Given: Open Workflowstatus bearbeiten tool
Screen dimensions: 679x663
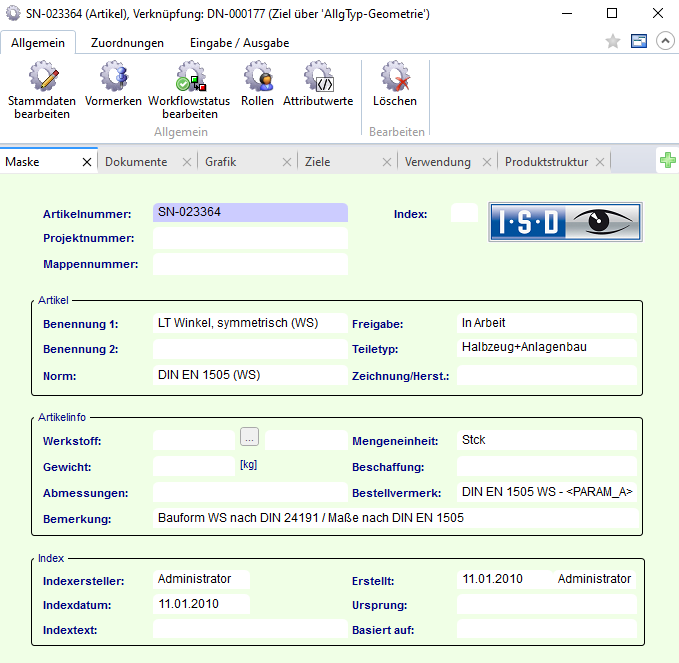Looking at the screenshot, I should coord(189,78).
